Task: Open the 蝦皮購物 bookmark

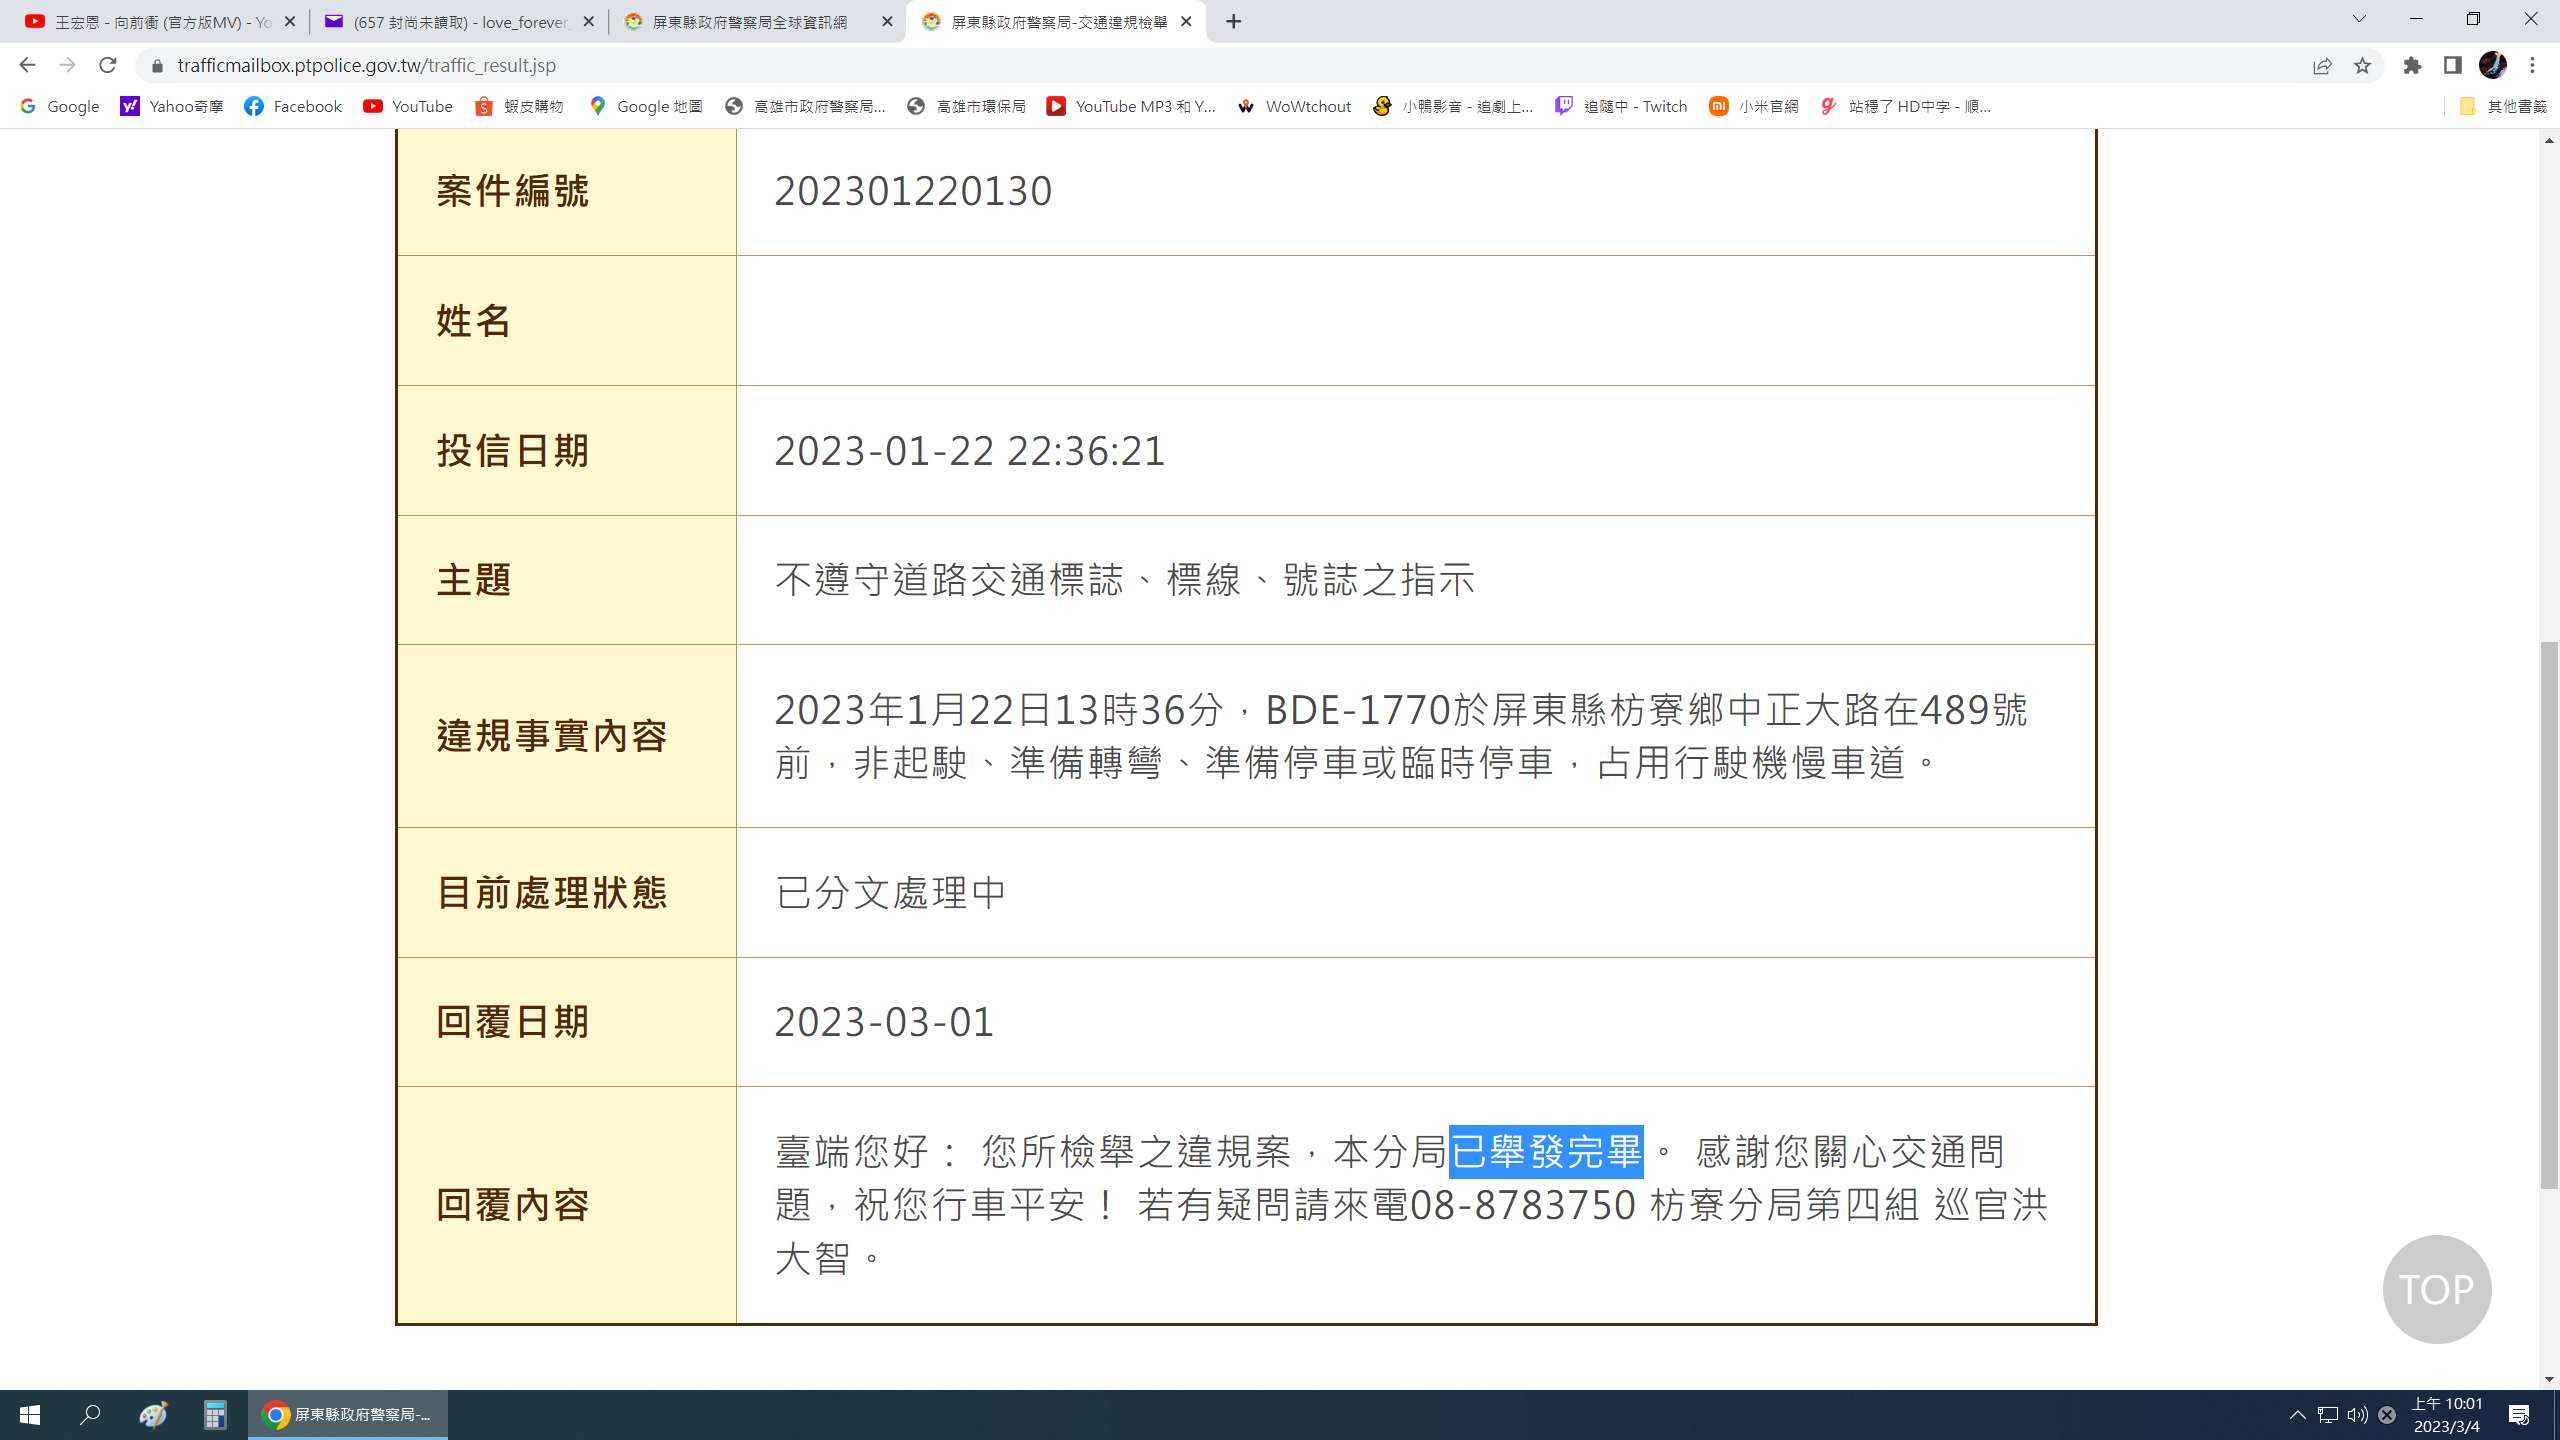Action: tap(520, 106)
